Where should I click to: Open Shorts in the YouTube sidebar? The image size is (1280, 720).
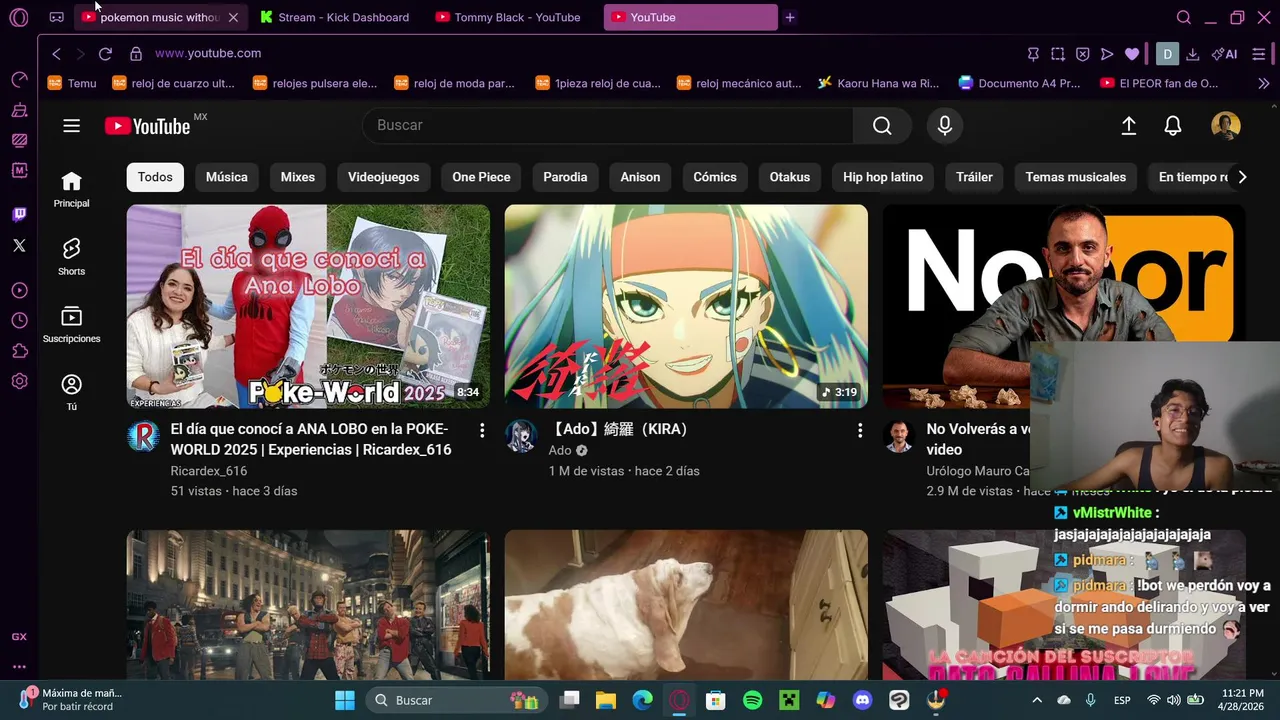(71, 257)
